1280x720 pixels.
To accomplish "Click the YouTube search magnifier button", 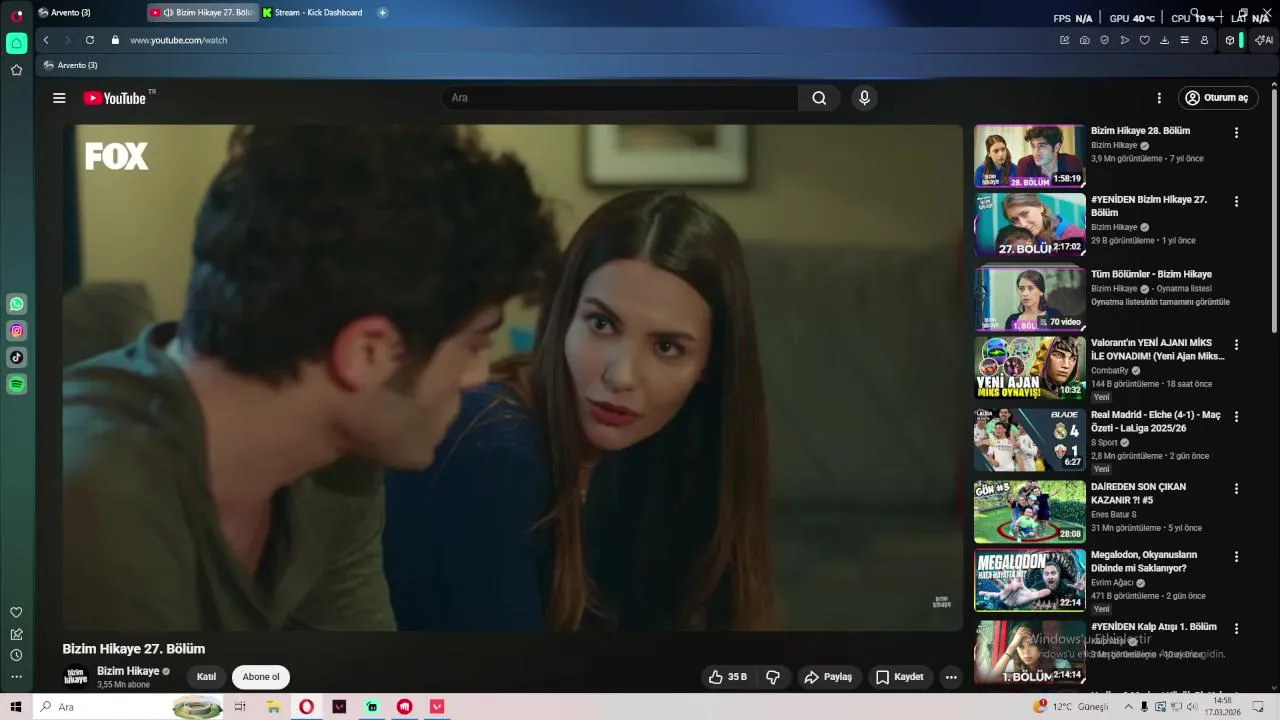I will (819, 98).
